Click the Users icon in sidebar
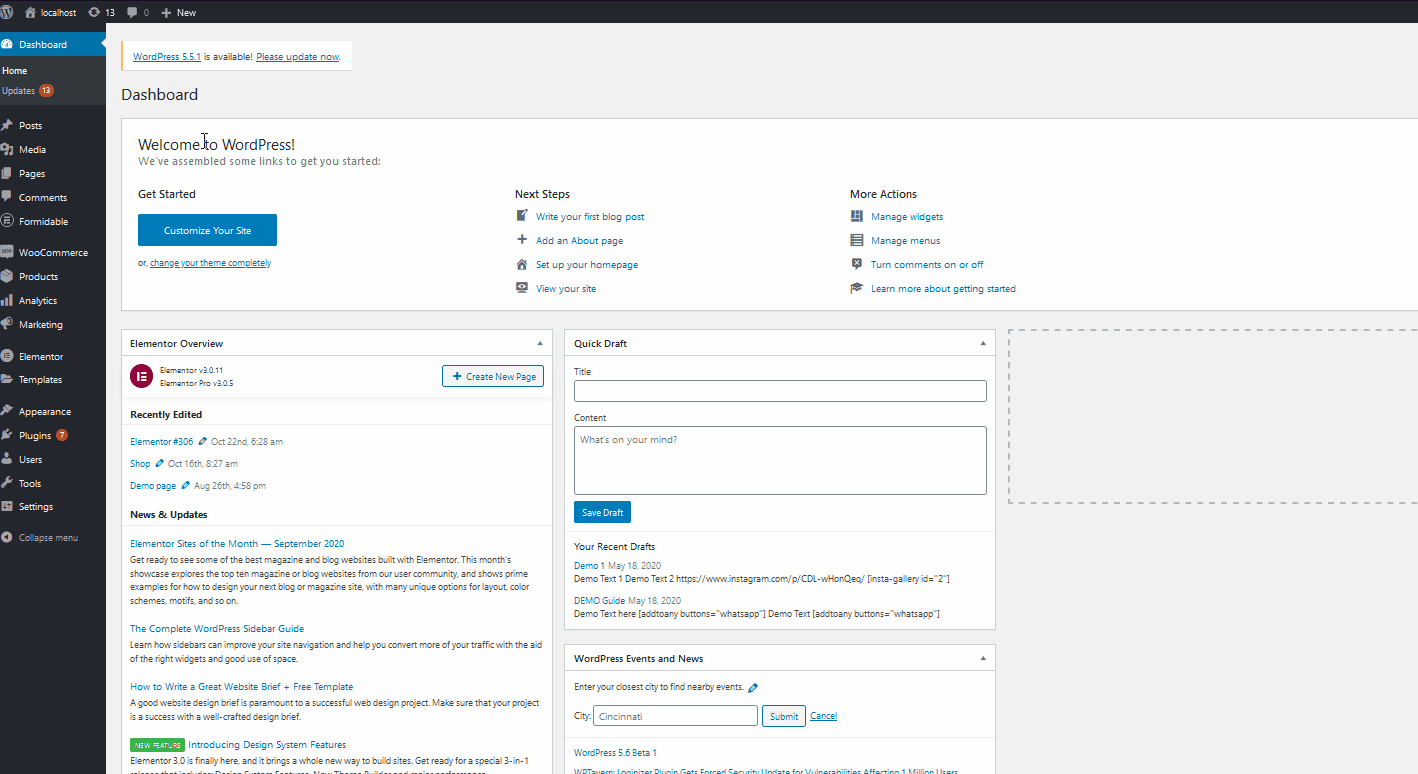The height and width of the screenshot is (774, 1418). 7,459
